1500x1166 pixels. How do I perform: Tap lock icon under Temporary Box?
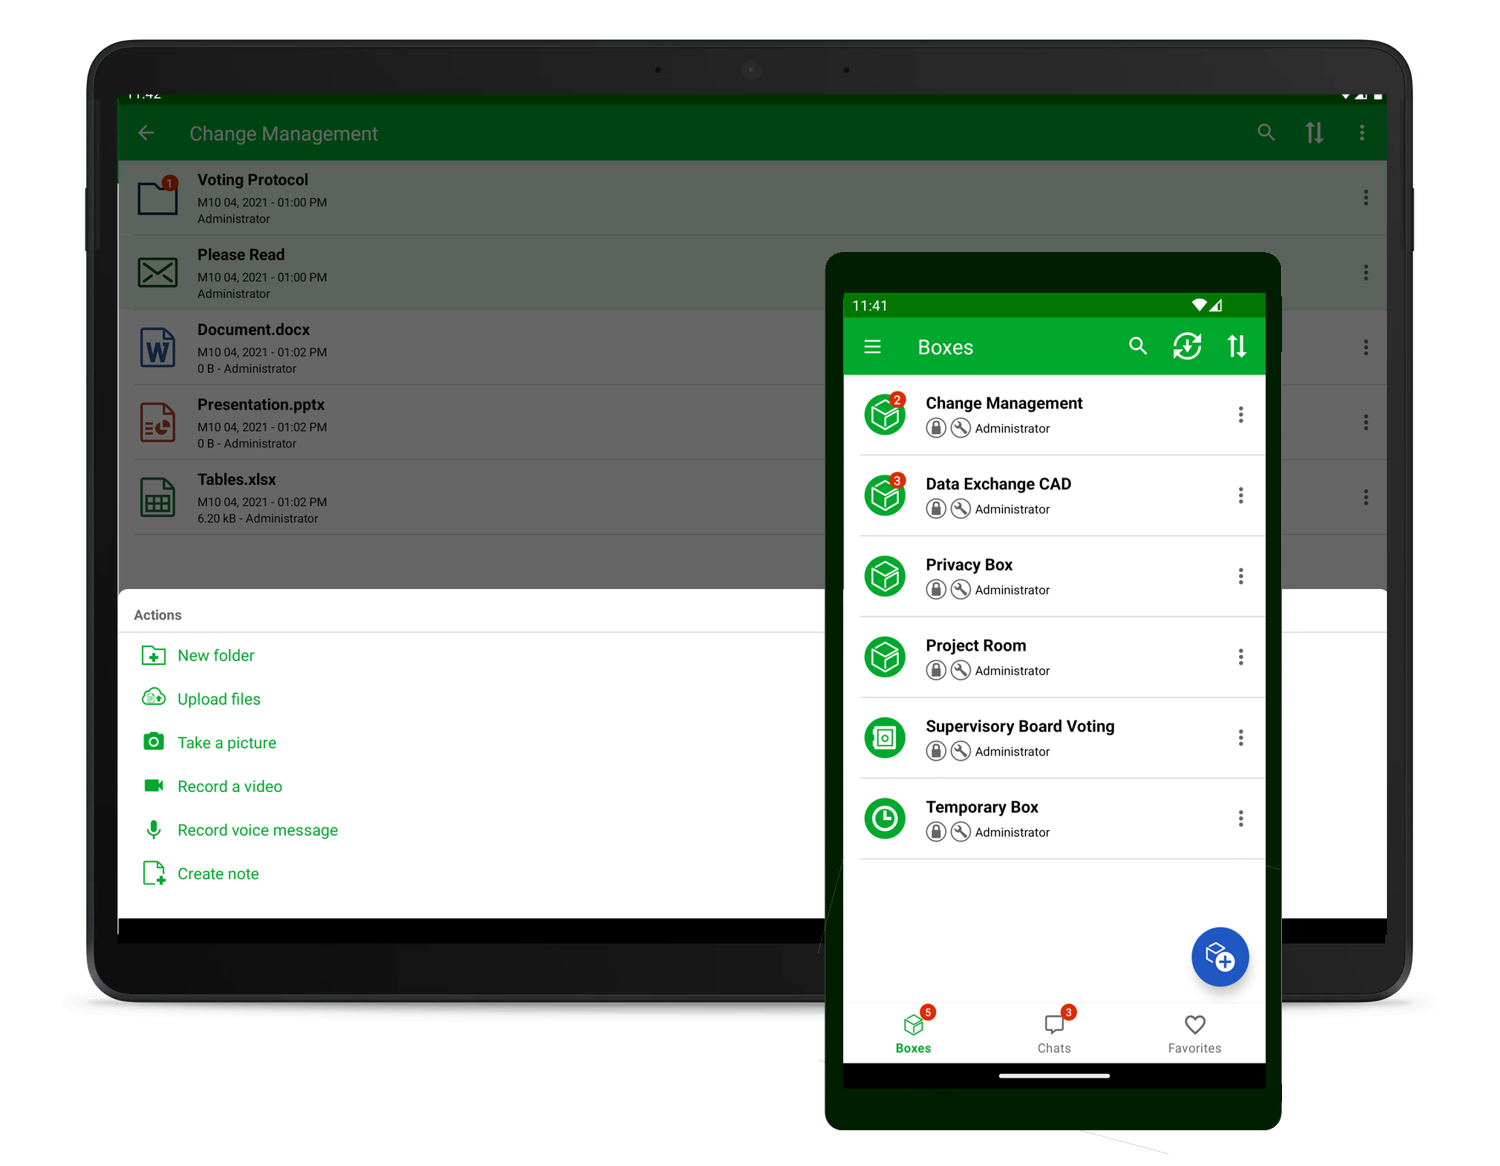936,832
